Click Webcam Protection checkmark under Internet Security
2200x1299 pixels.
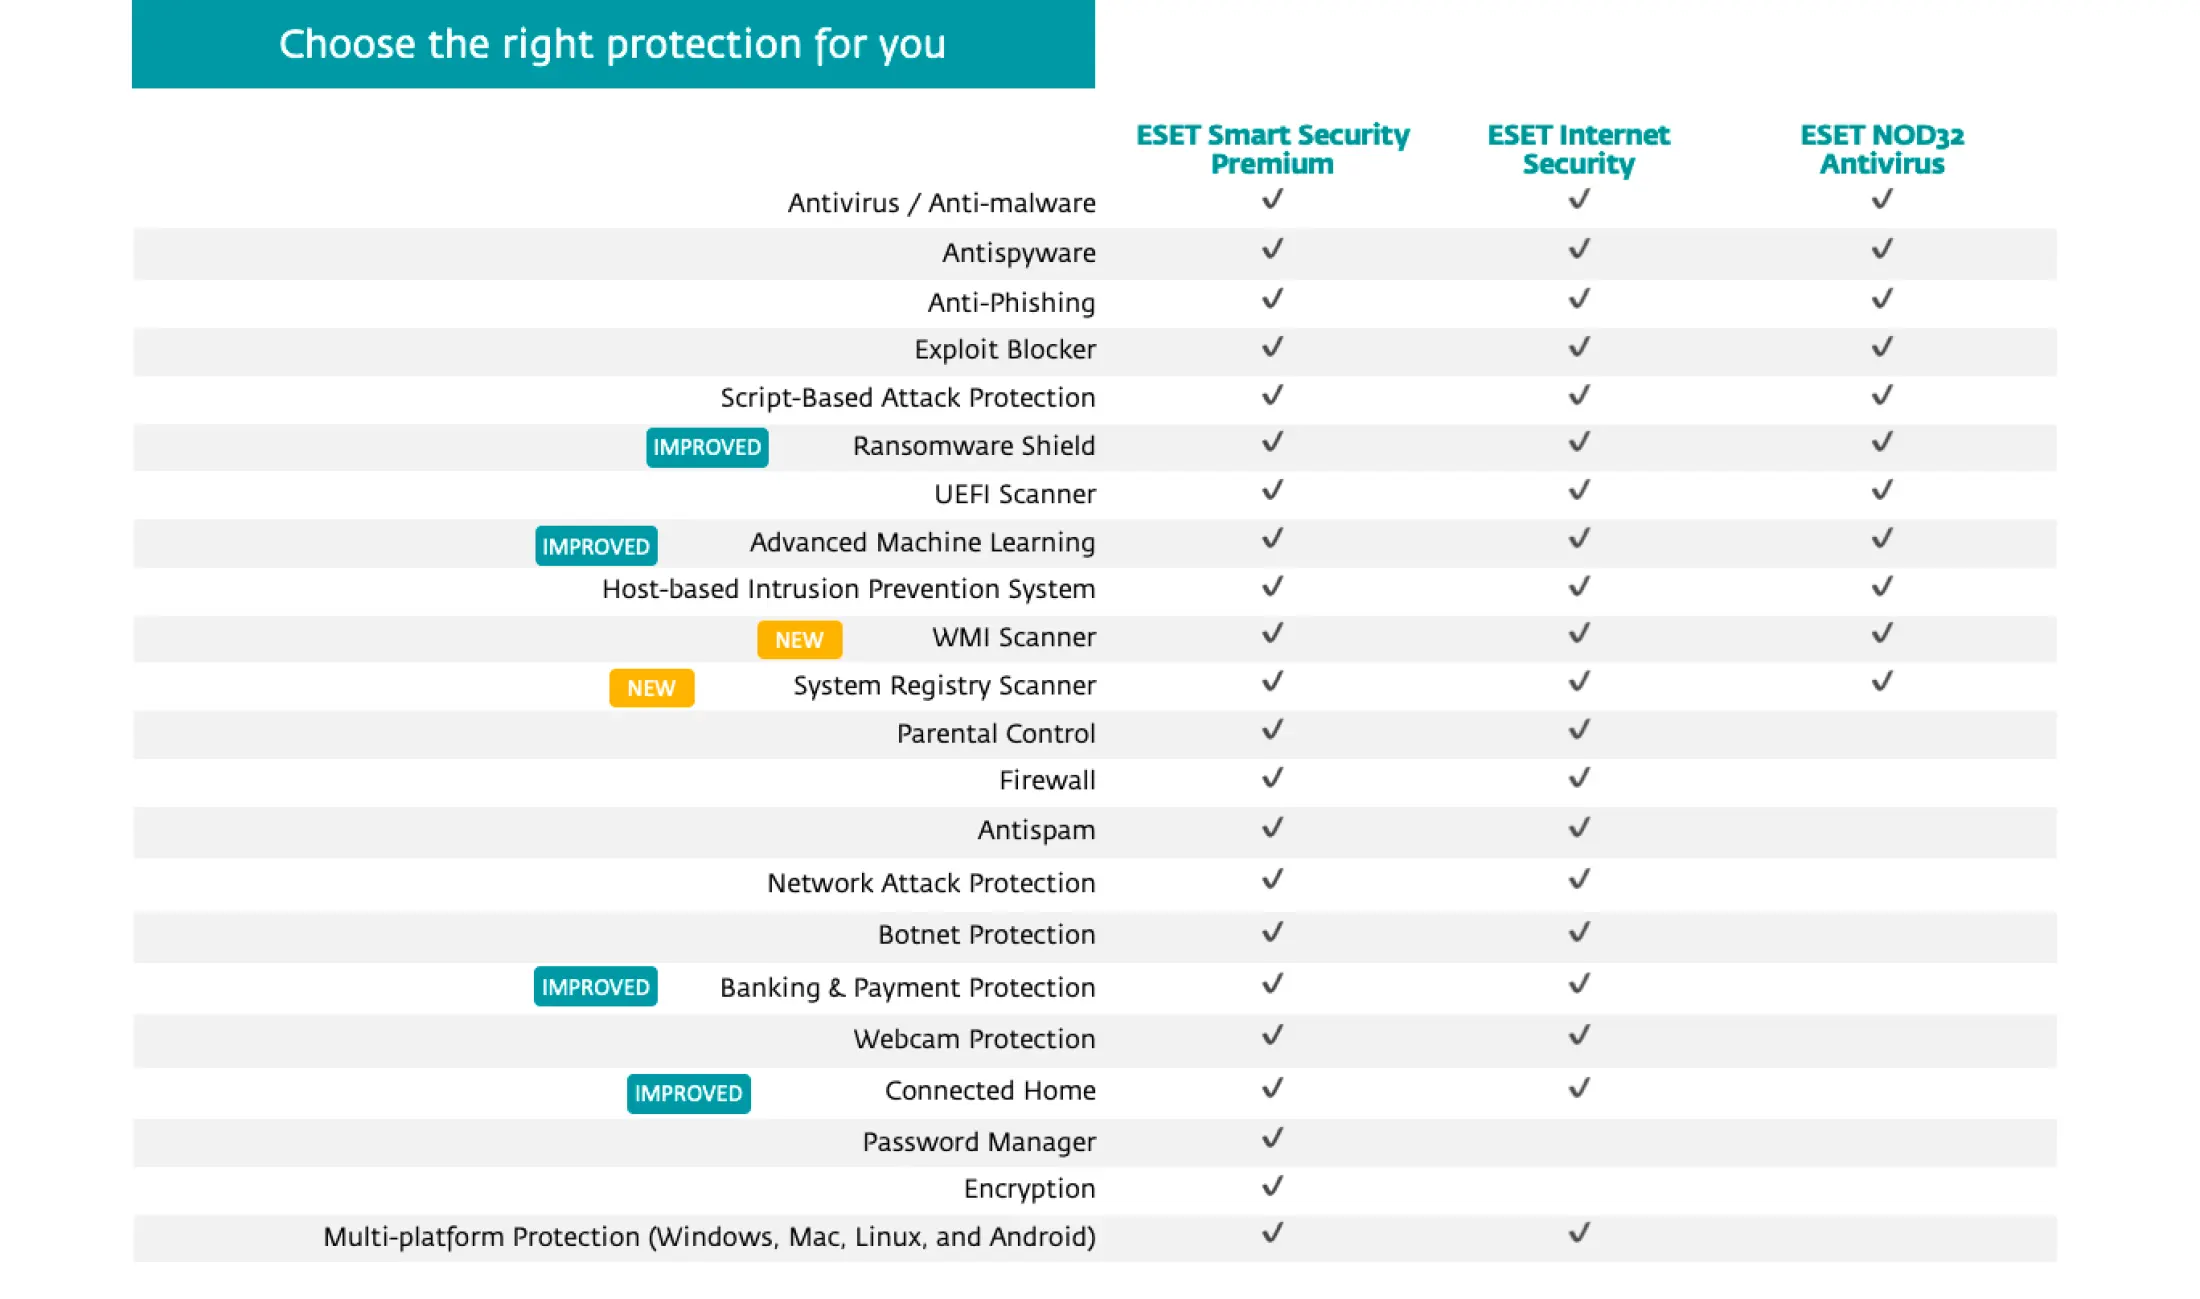tap(1579, 1035)
